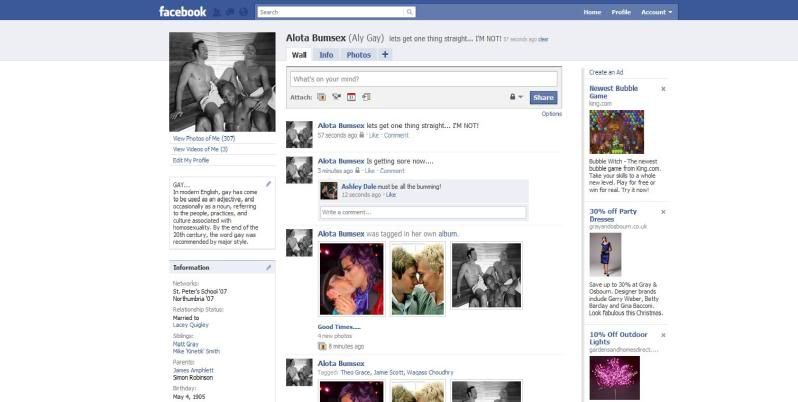
Task: Close the Newest Bubble Game ad
Action: point(663,89)
